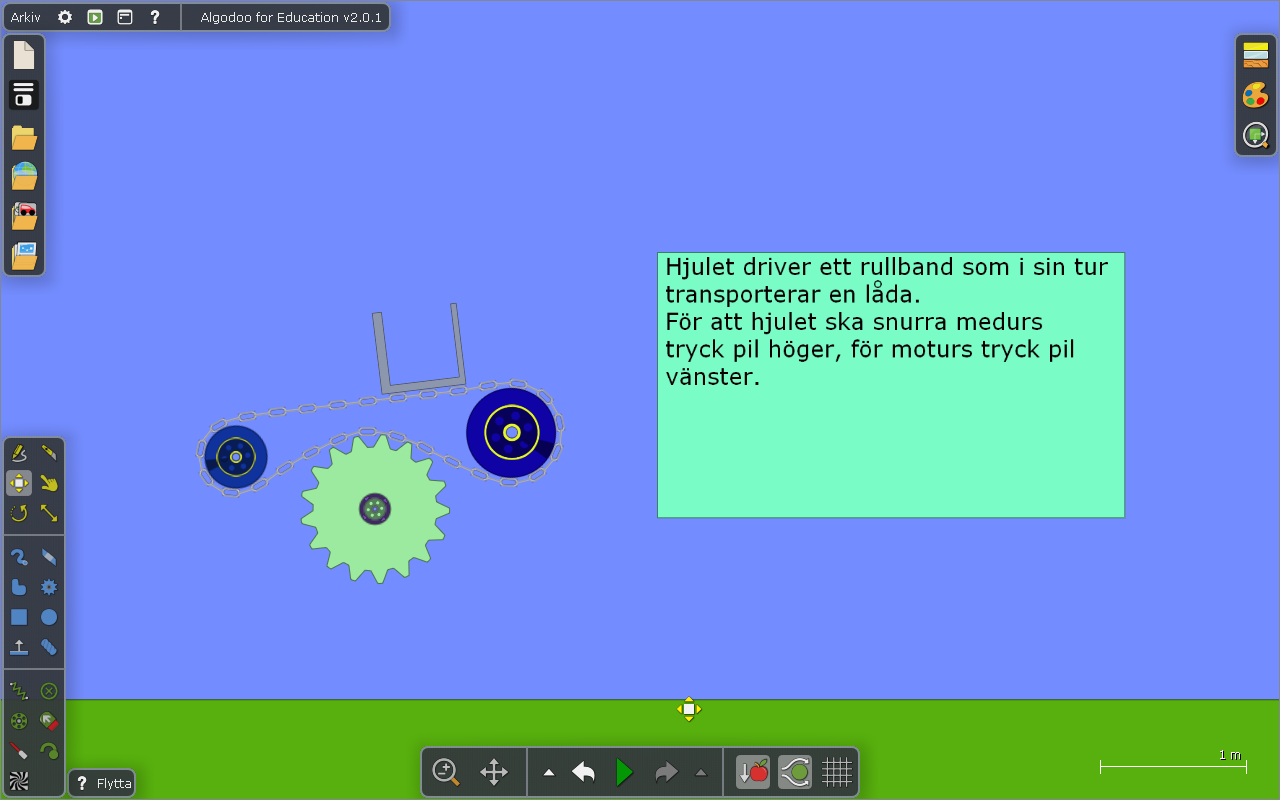Select the Laser pen tool
Viewport: 1282px width, 802px height.
coord(19,751)
